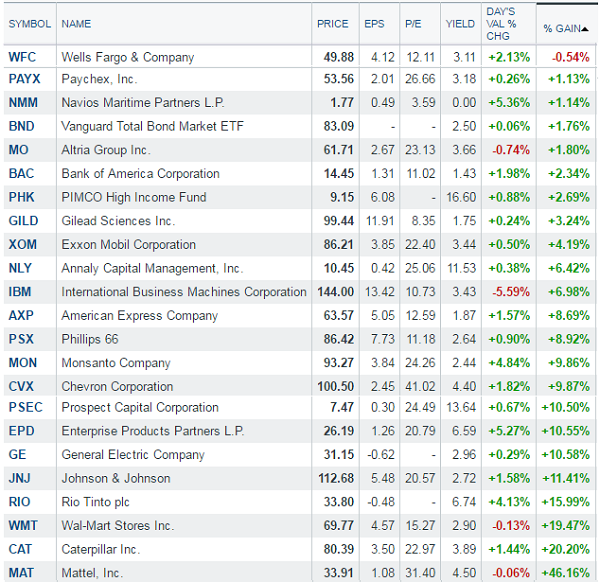600x582 pixels.
Task: Open the JNJ symbol link
Action: (20, 478)
